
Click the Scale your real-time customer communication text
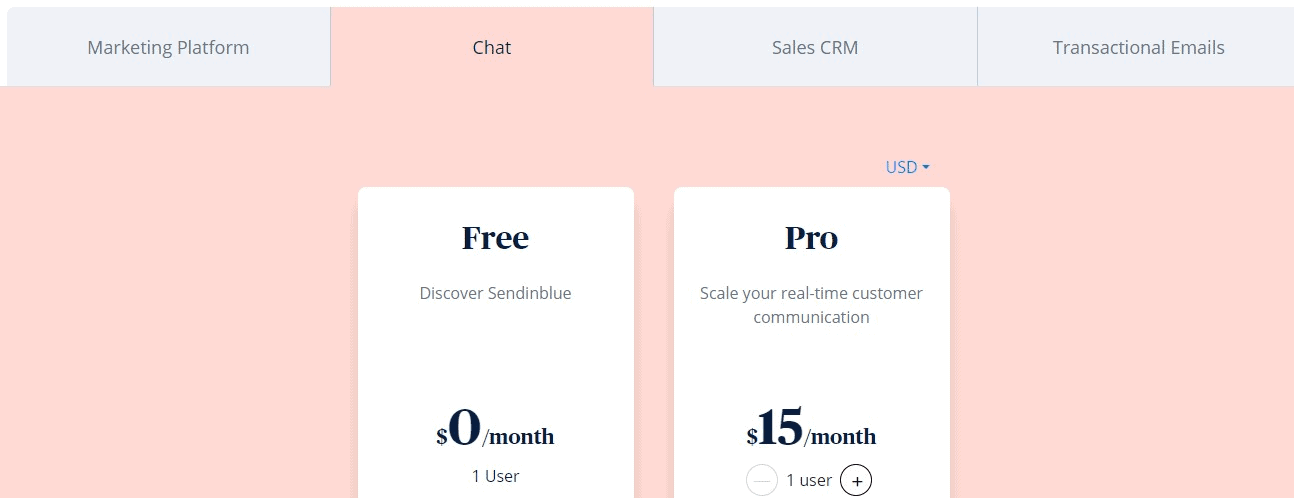(x=811, y=305)
